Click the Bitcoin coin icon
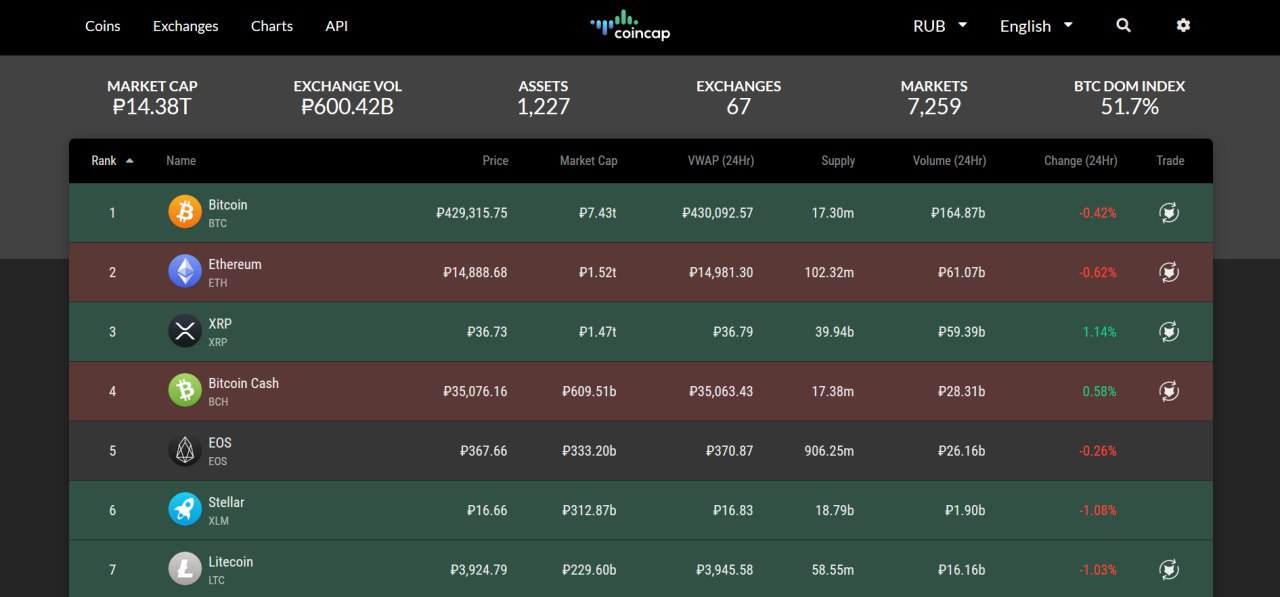Image resolution: width=1280 pixels, height=597 pixels. click(185, 212)
